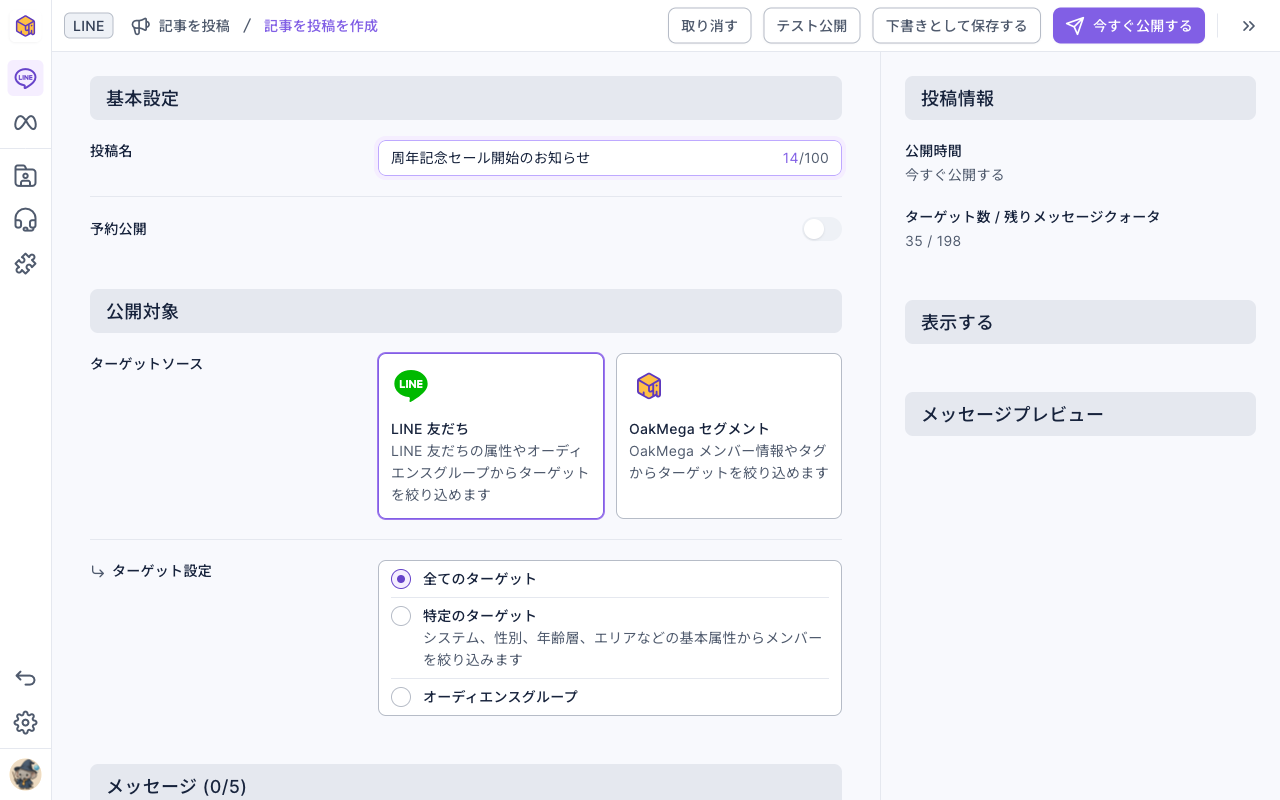Click the 投稿情報 section header

pos(1080,98)
